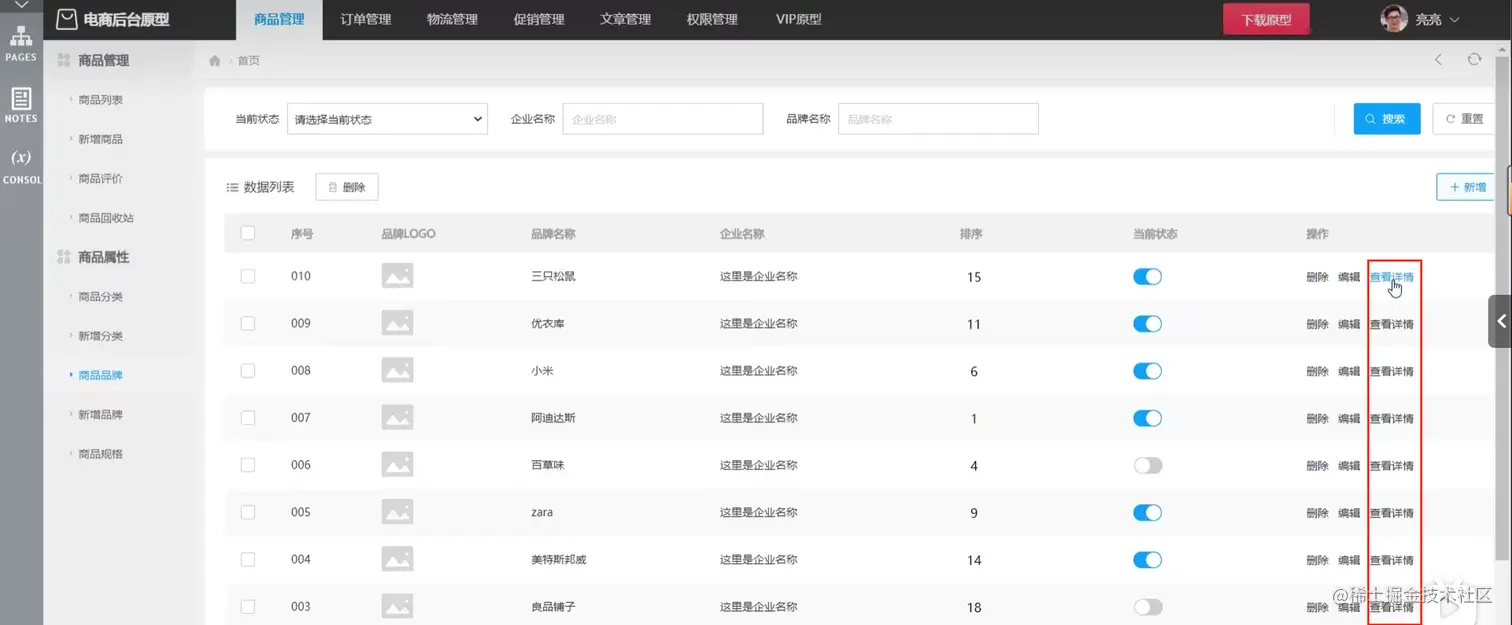
Task: Click the back arrow above the search area
Action: point(1438,59)
